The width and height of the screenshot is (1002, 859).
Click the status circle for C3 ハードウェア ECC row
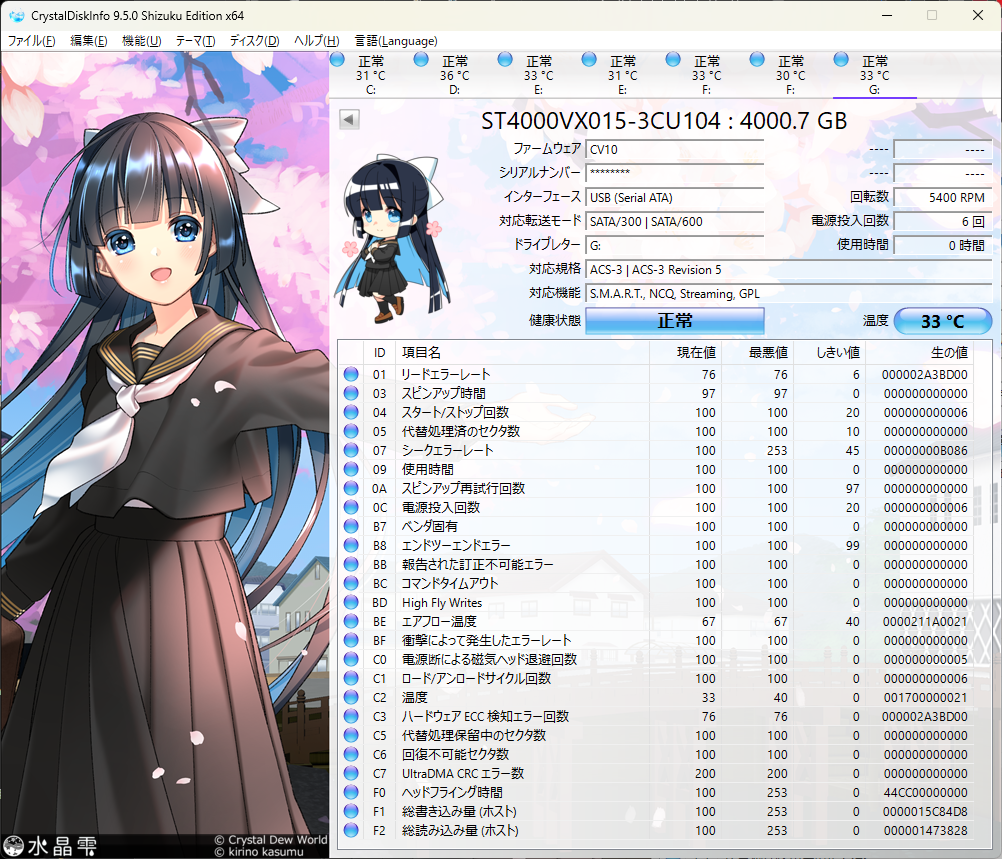351,716
